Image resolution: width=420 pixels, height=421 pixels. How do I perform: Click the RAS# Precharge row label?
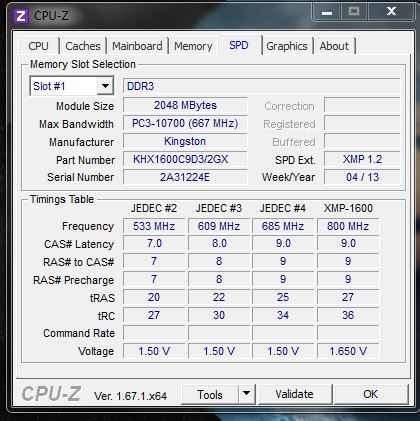tap(74, 280)
